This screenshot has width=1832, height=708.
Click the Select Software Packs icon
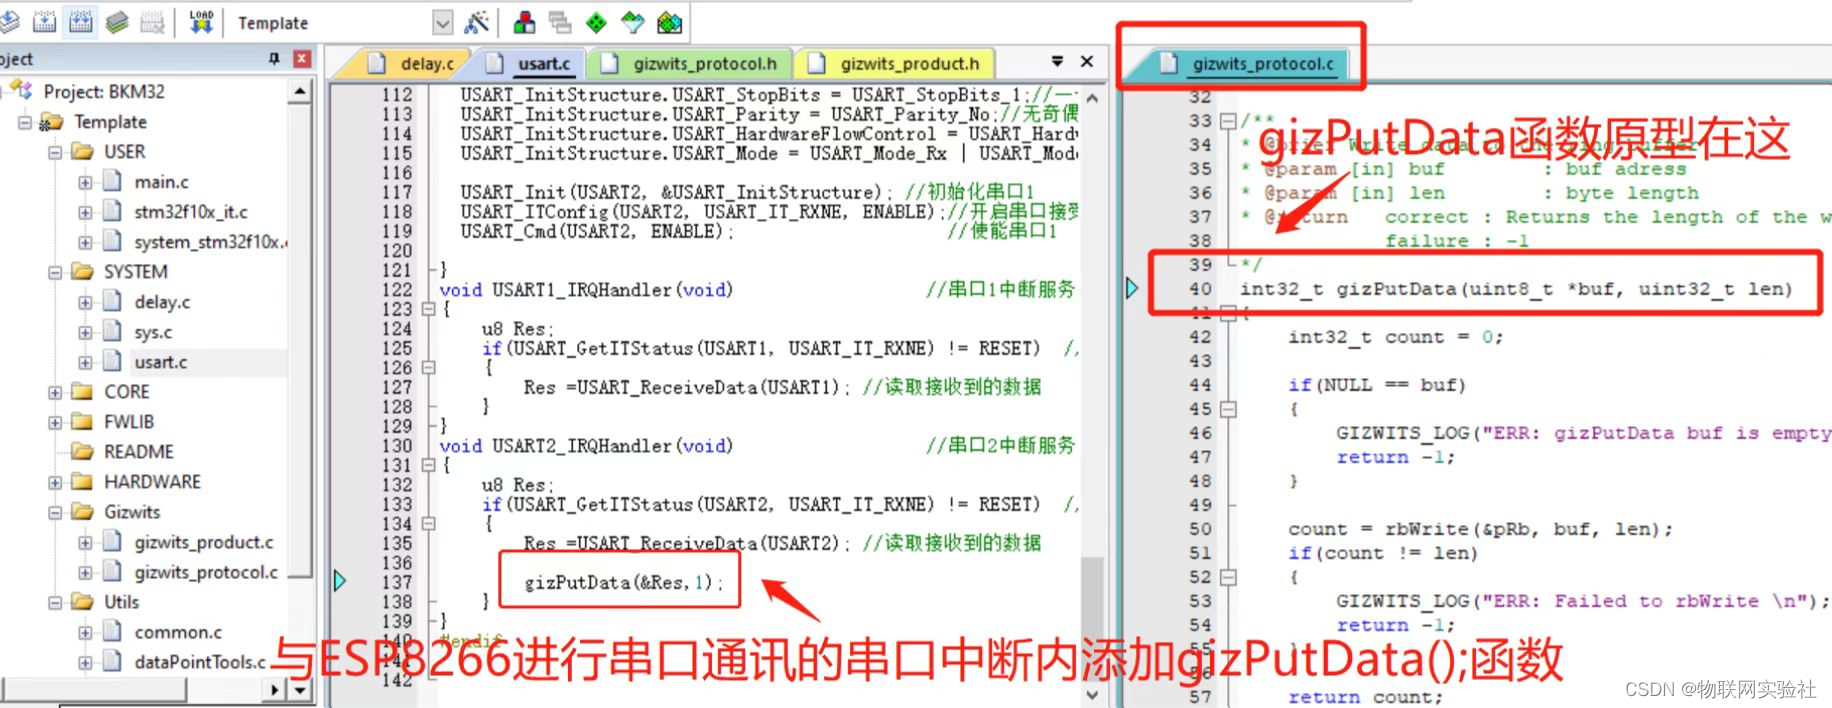pyautogui.click(x=633, y=22)
